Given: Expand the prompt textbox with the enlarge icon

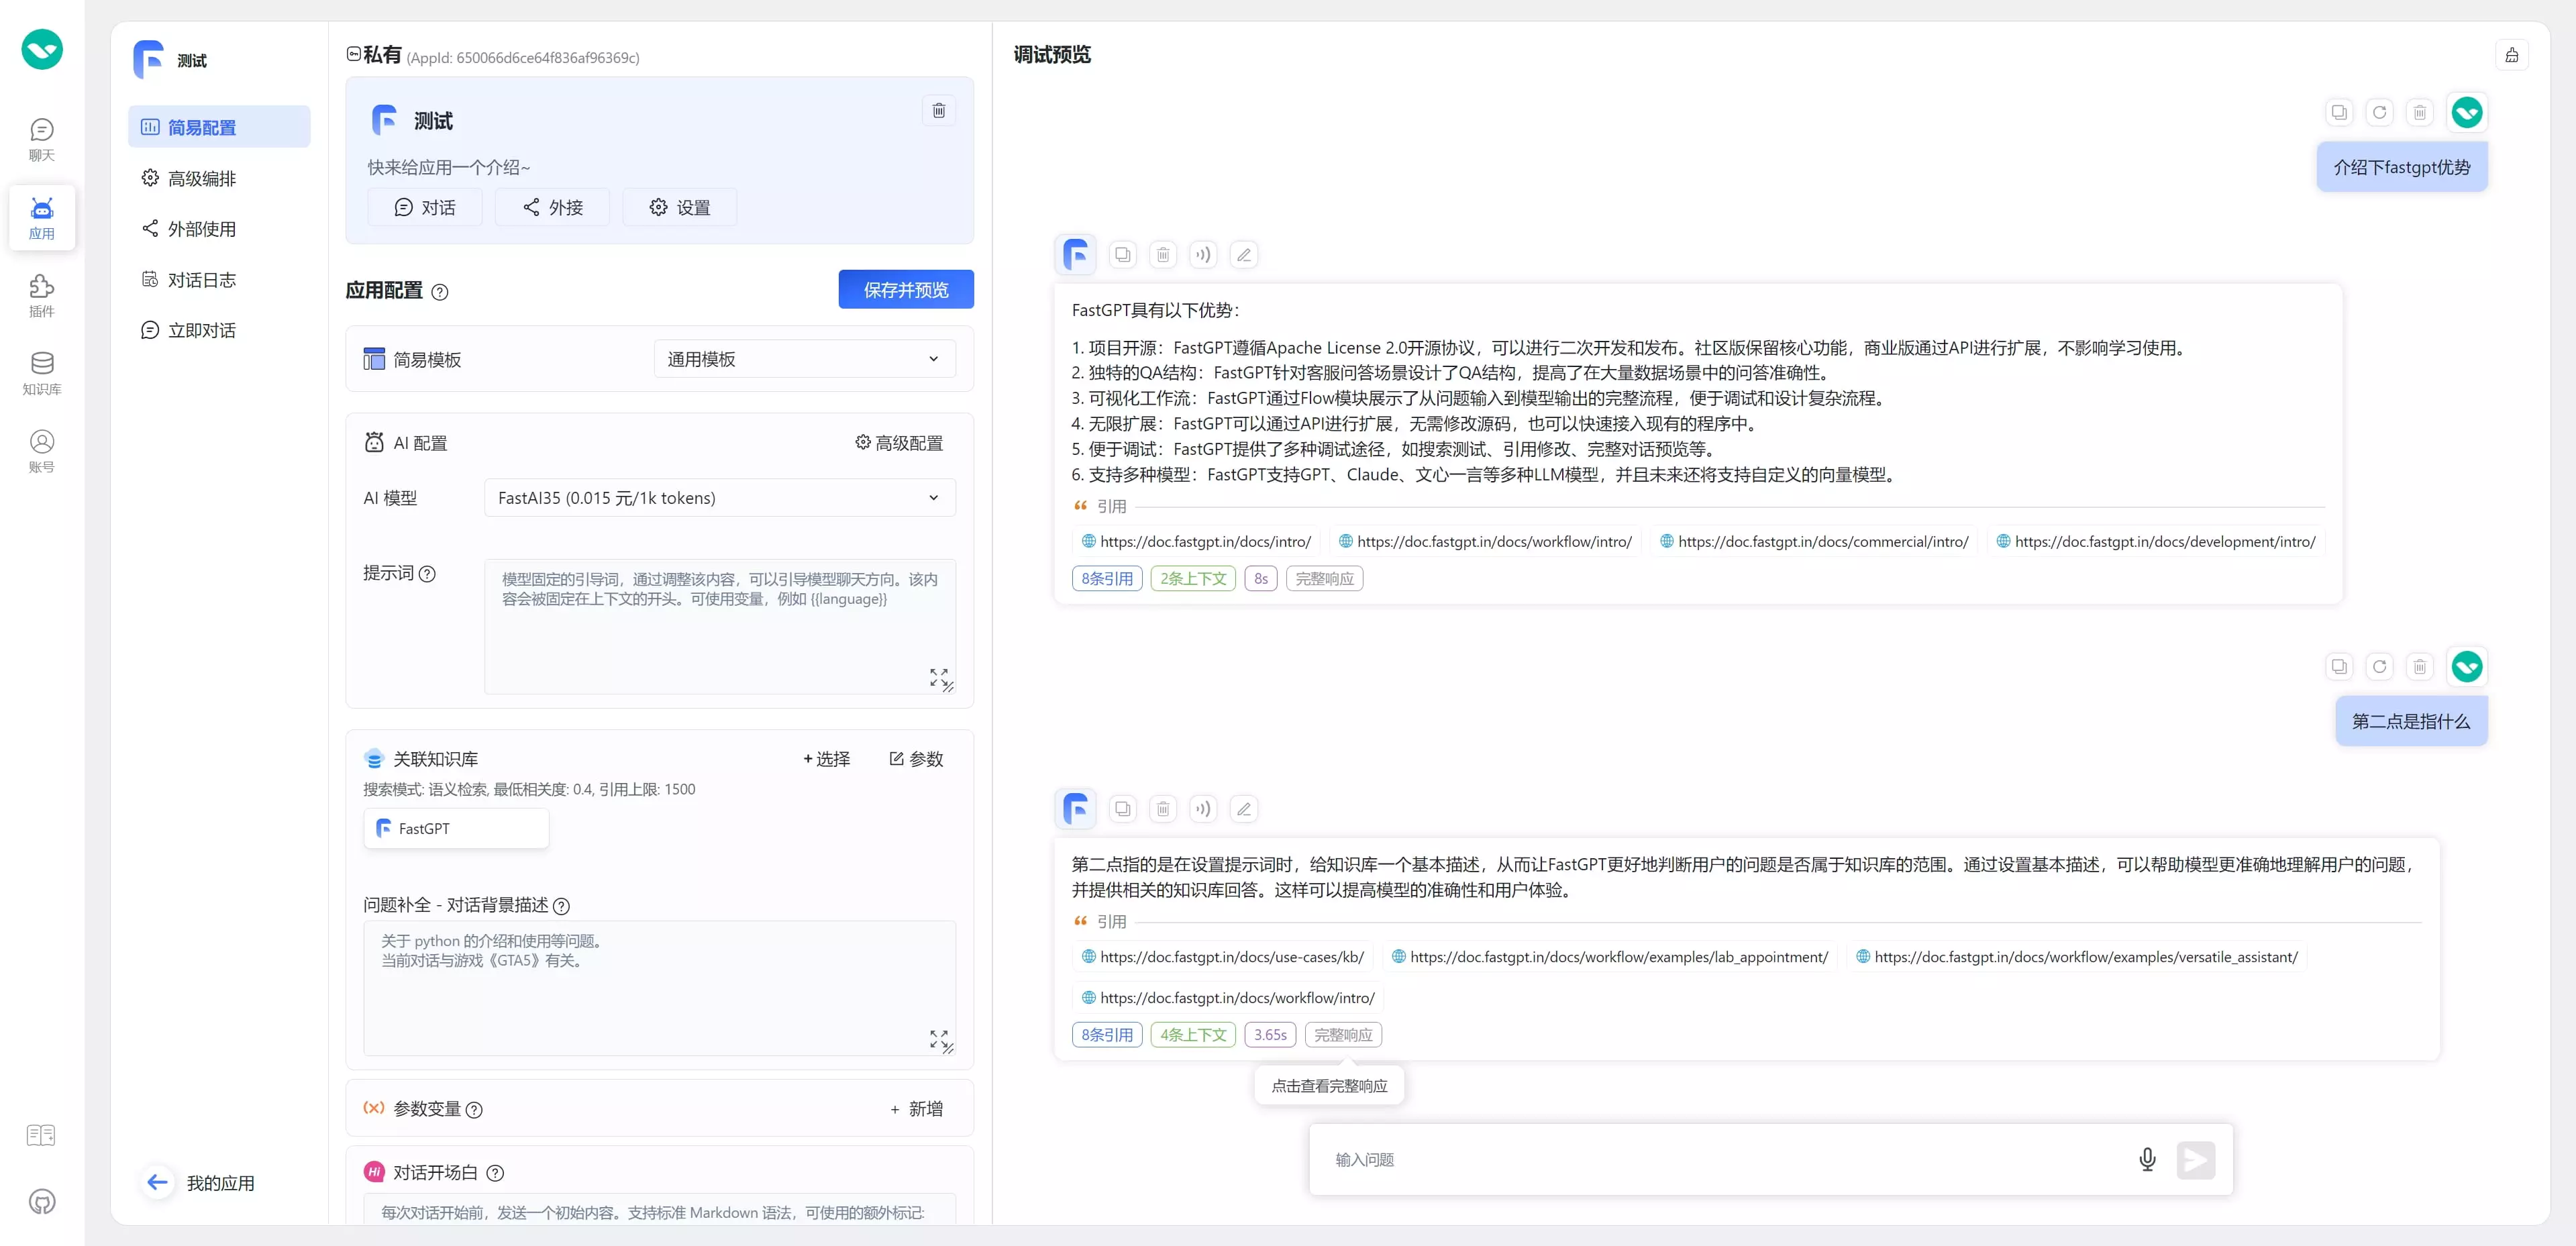Looking at the screenshot, I should (x=939, y=677).
